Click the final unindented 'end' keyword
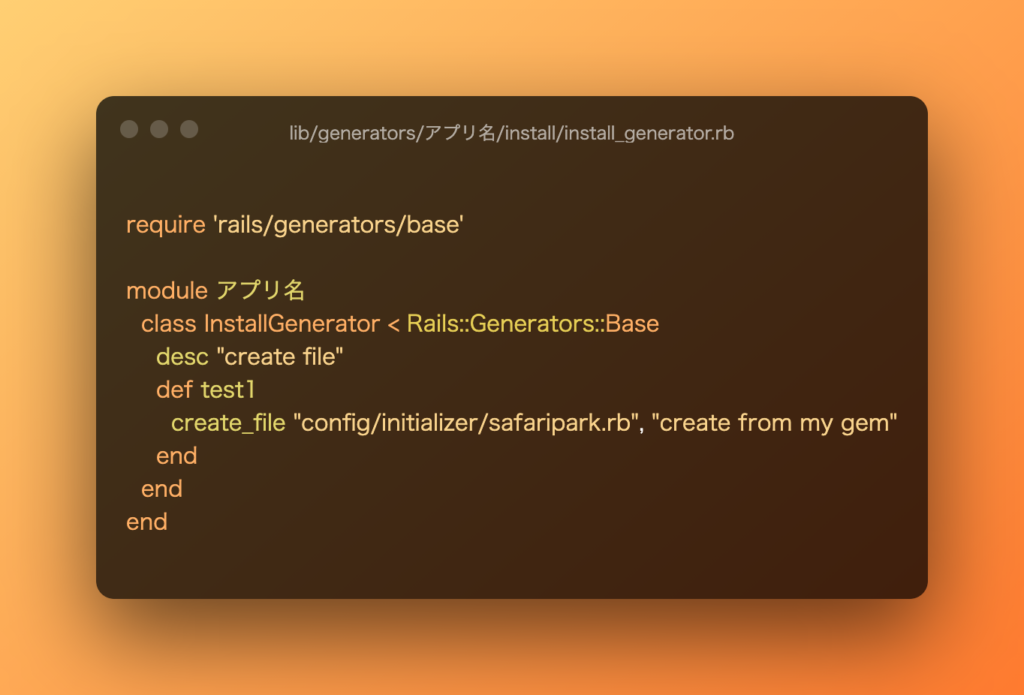The width and height of the screenshot is (1024, 695). 146,522
